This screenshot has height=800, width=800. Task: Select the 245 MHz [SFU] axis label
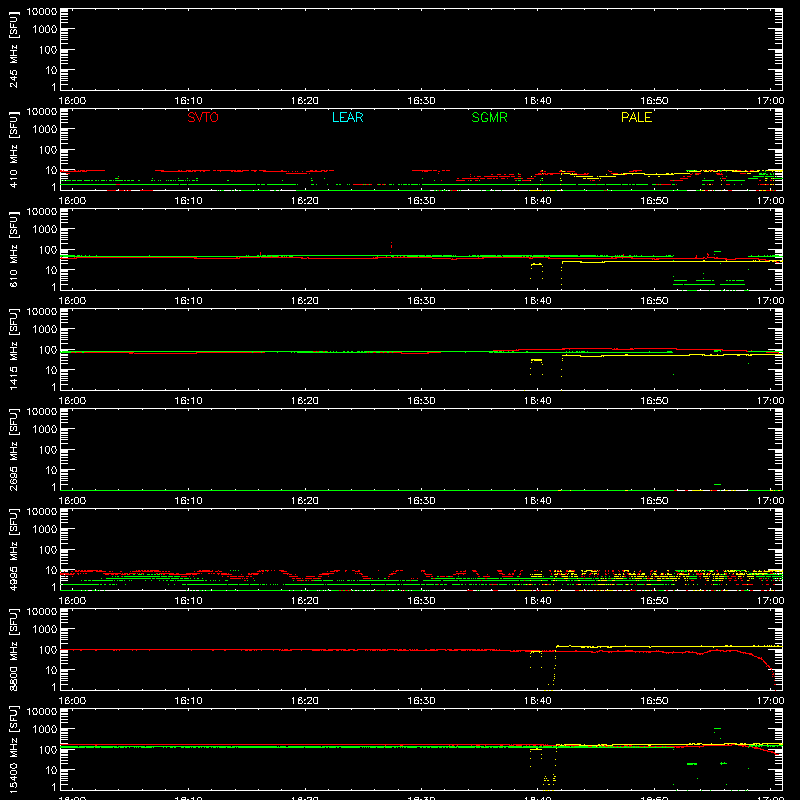(x=13, y=51)
